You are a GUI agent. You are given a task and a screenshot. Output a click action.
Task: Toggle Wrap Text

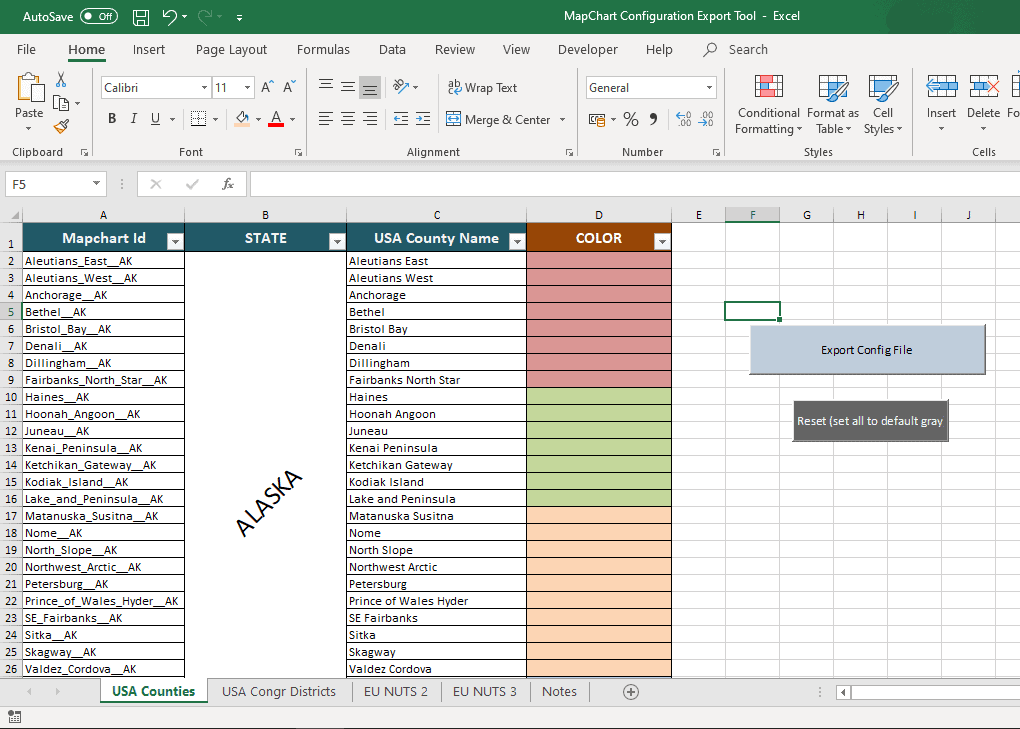482,87
